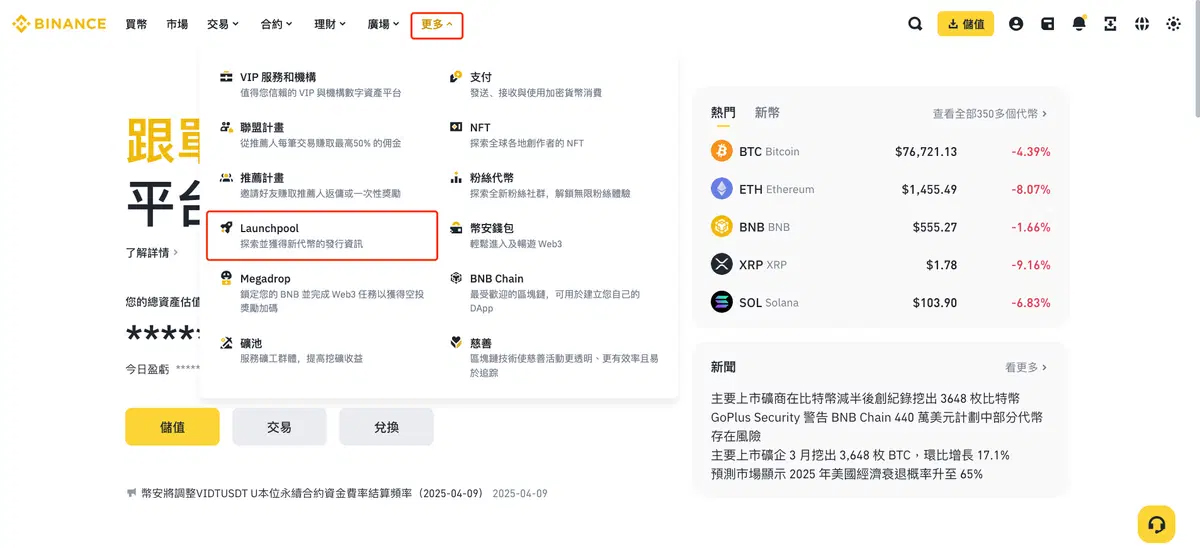
Task: Open the search magnifier icon
Action: click(x=915, y=24)
